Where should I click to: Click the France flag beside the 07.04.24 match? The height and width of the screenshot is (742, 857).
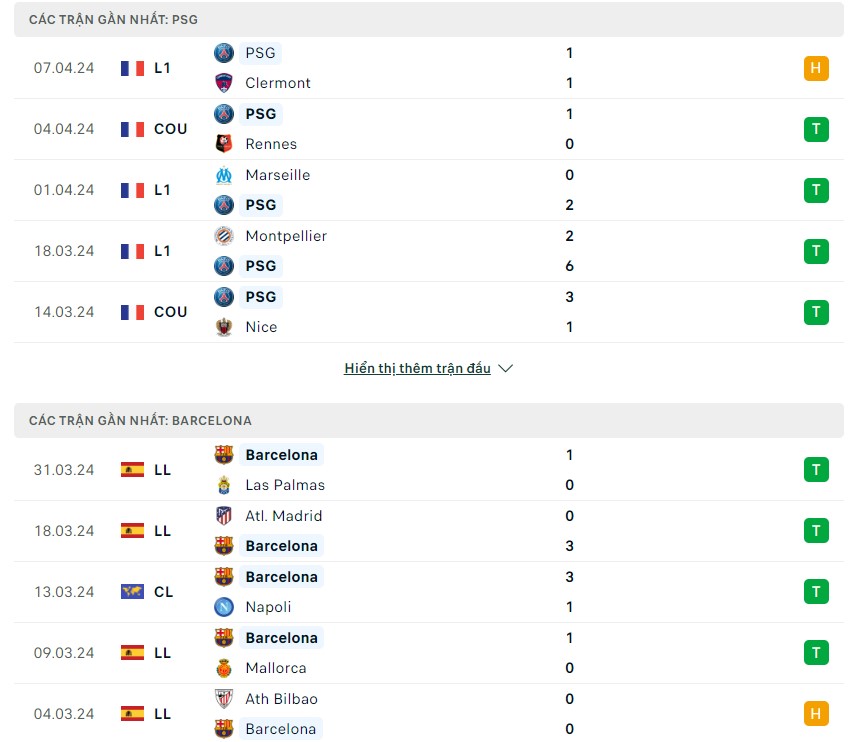pos(131,68)
